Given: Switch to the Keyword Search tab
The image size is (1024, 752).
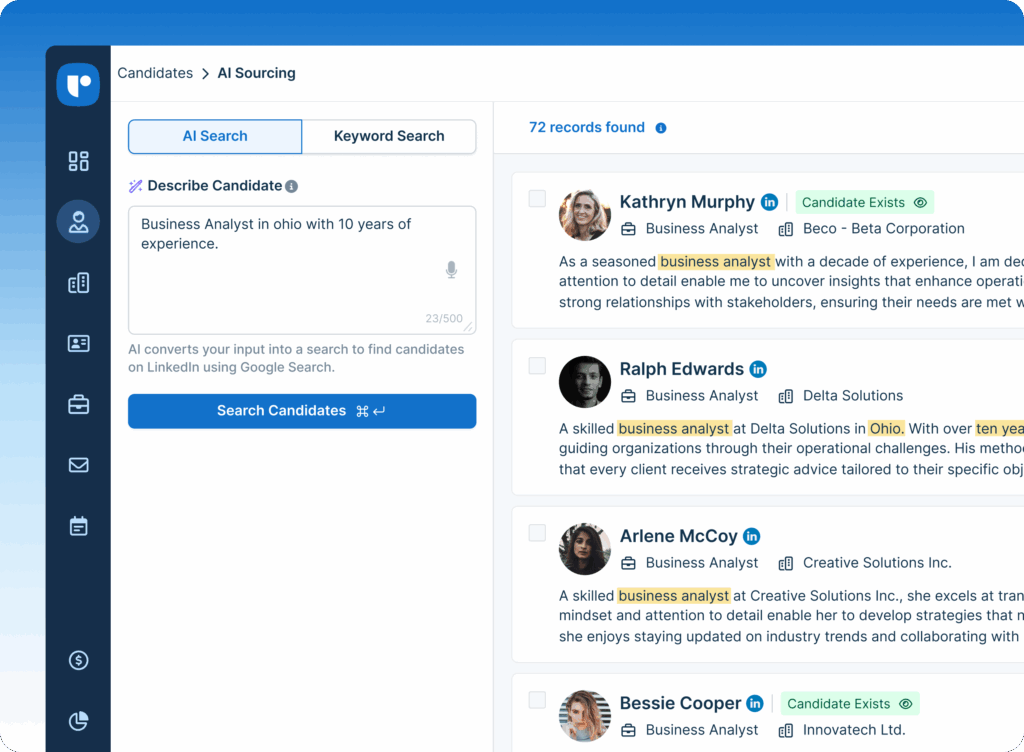Looking at the screenshot, I should pos(389,136).
